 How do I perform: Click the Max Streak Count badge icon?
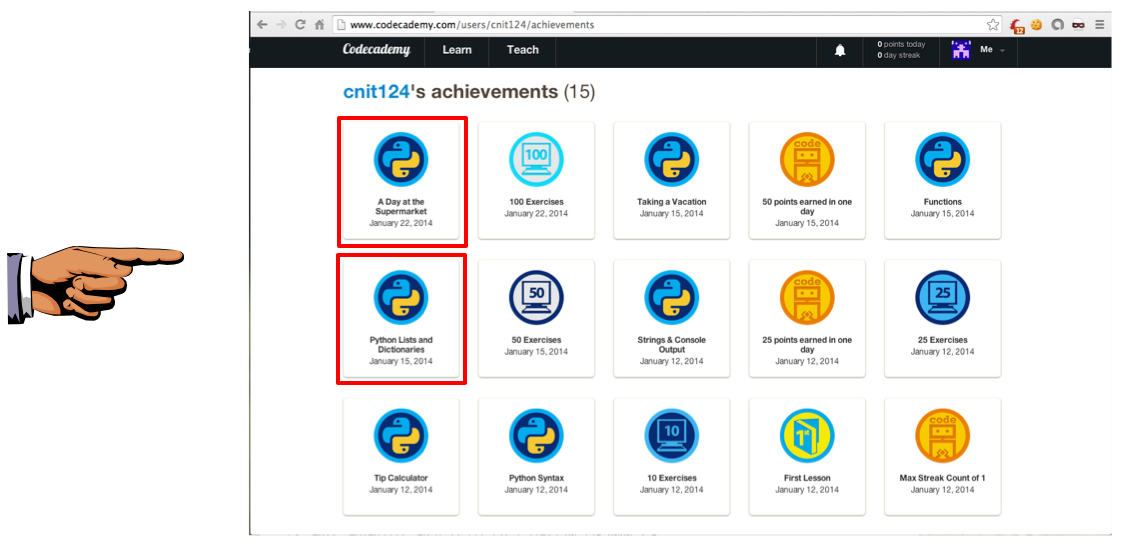pyautogui.click(x=942, y=436)
